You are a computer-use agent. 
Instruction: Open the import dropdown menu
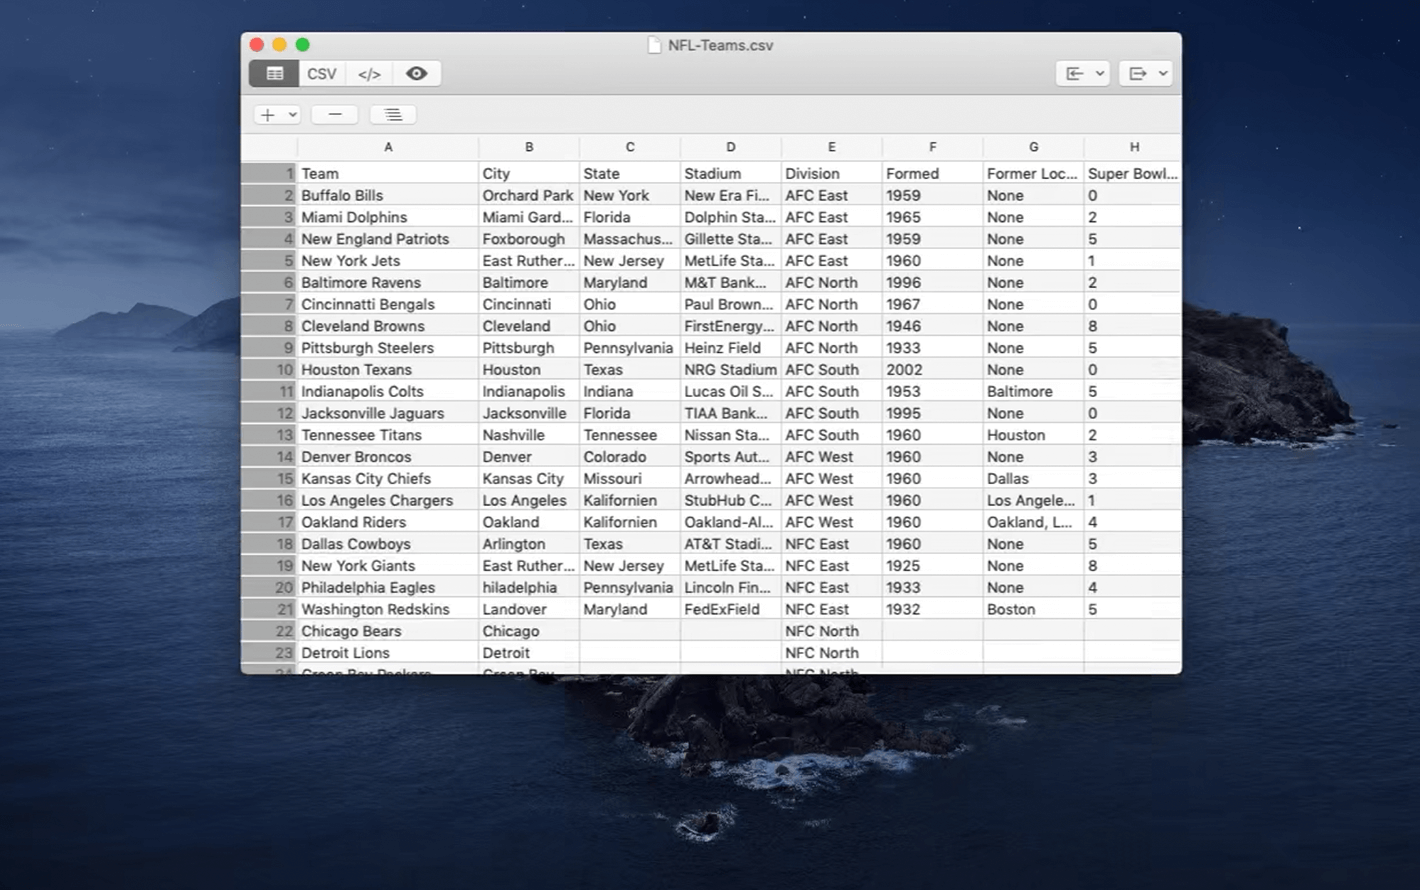[1083, 74]
